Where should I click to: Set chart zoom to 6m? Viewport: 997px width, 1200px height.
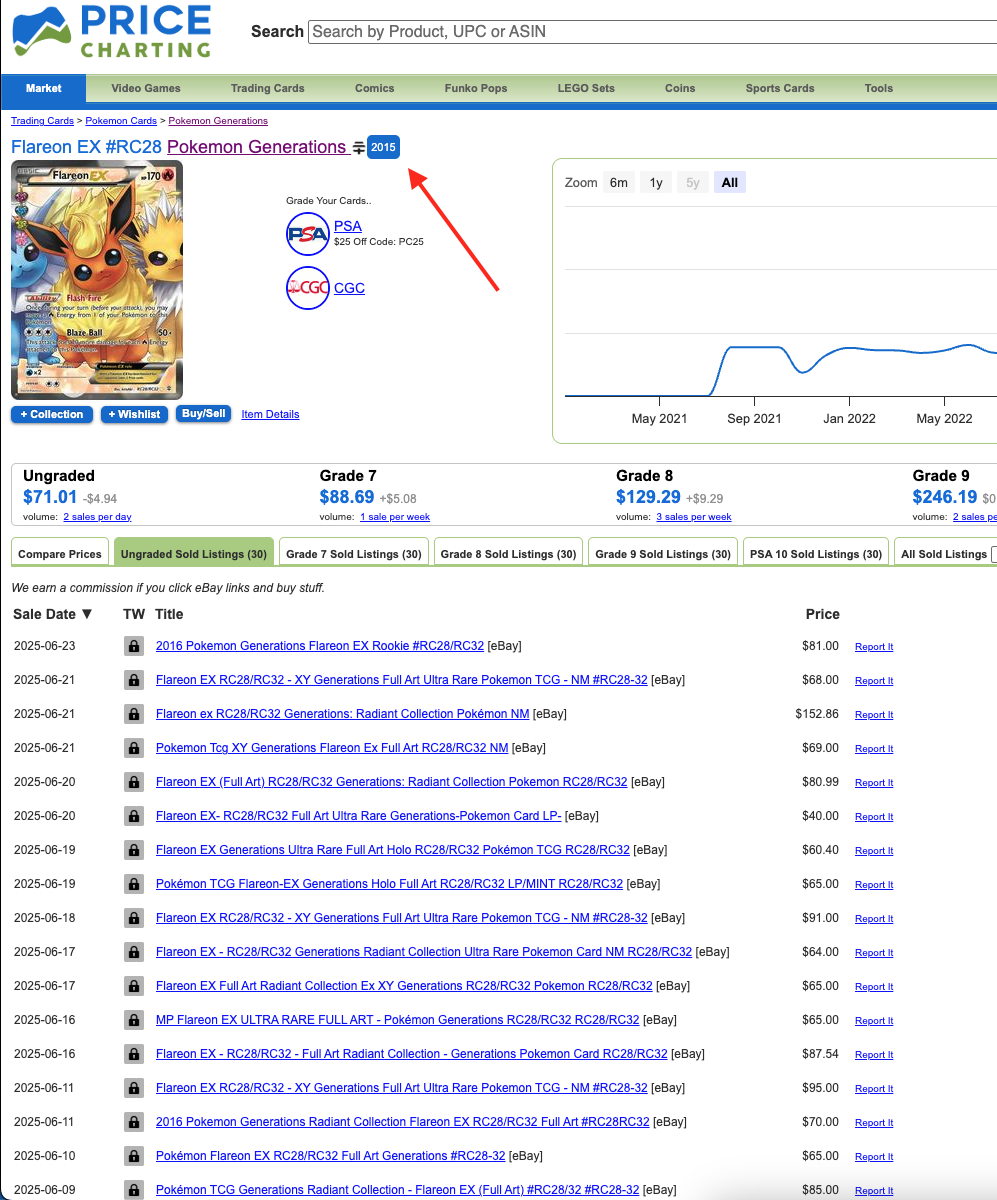(619, 182)
